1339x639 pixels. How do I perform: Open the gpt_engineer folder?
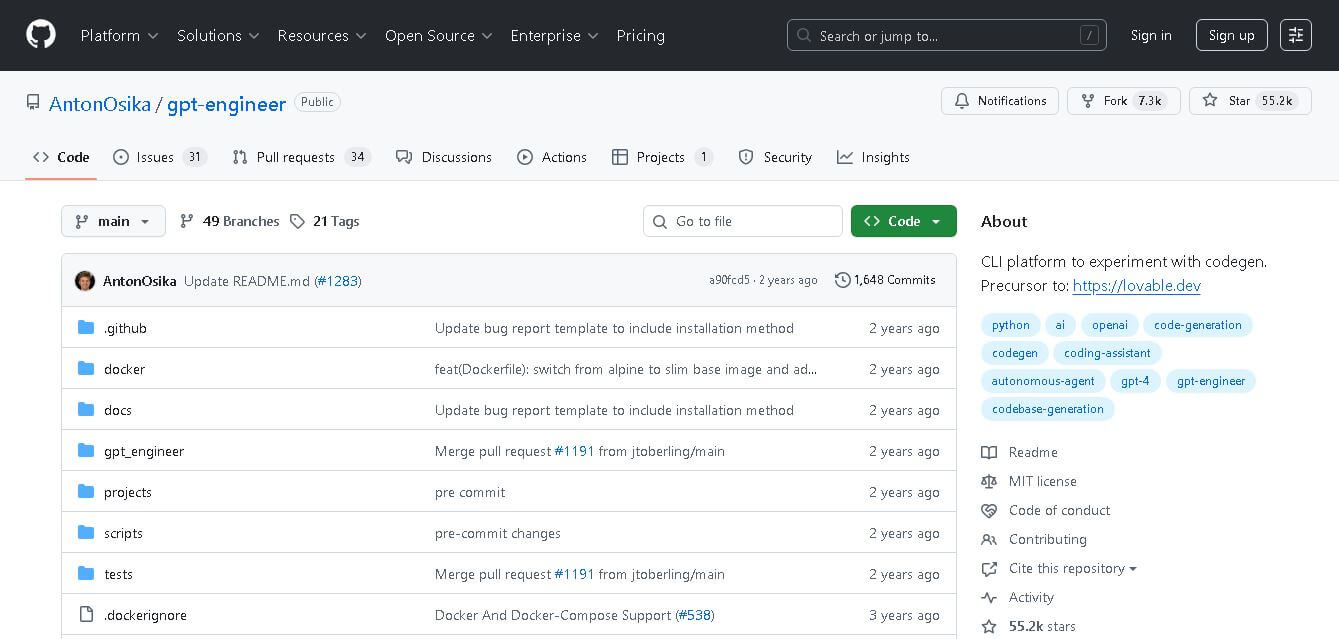[144, 451]
